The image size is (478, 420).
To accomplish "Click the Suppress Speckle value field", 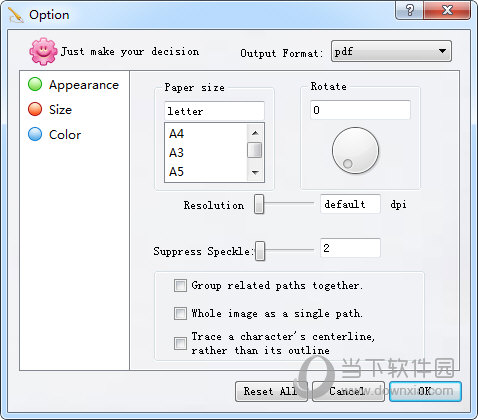I will 350,248.
